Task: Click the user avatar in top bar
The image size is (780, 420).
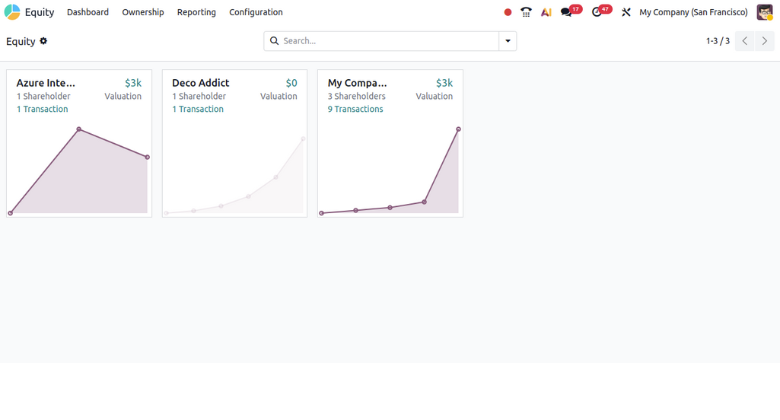Action: [765, 12]
